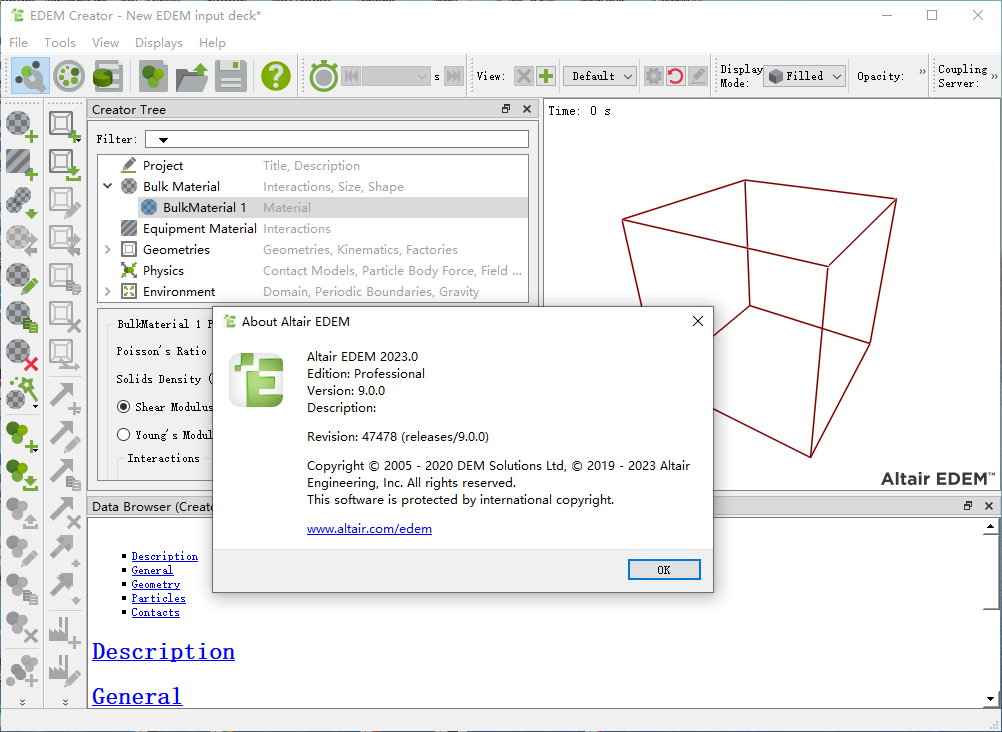This screenshot has width=1002, height=732.
Task: Open the Display Mode Filled dropdown
Action: tap(805, 76)
